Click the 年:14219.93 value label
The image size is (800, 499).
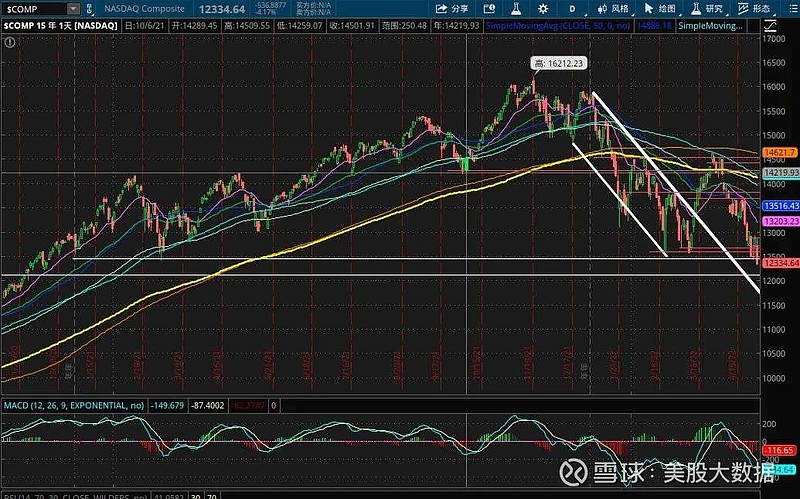[x=457, y=26]
